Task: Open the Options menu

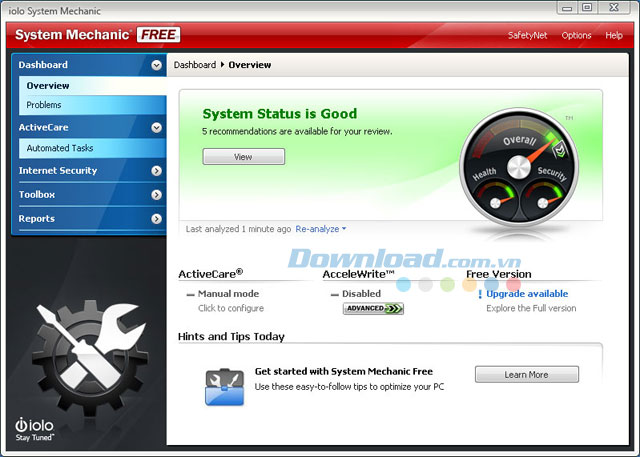Action: click(576, 35)
